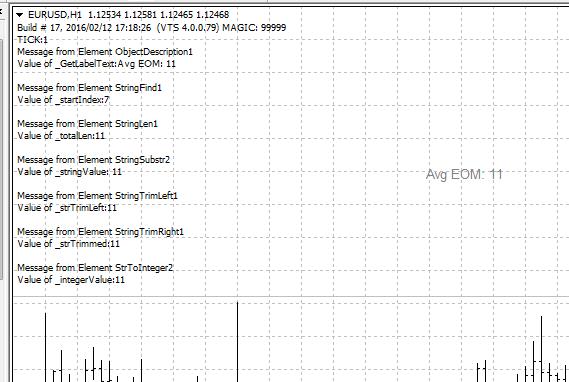The image size is (569, 382).
Task: Click 'Value of _strTrimmed:11' line
Action: tap(69, 243)
